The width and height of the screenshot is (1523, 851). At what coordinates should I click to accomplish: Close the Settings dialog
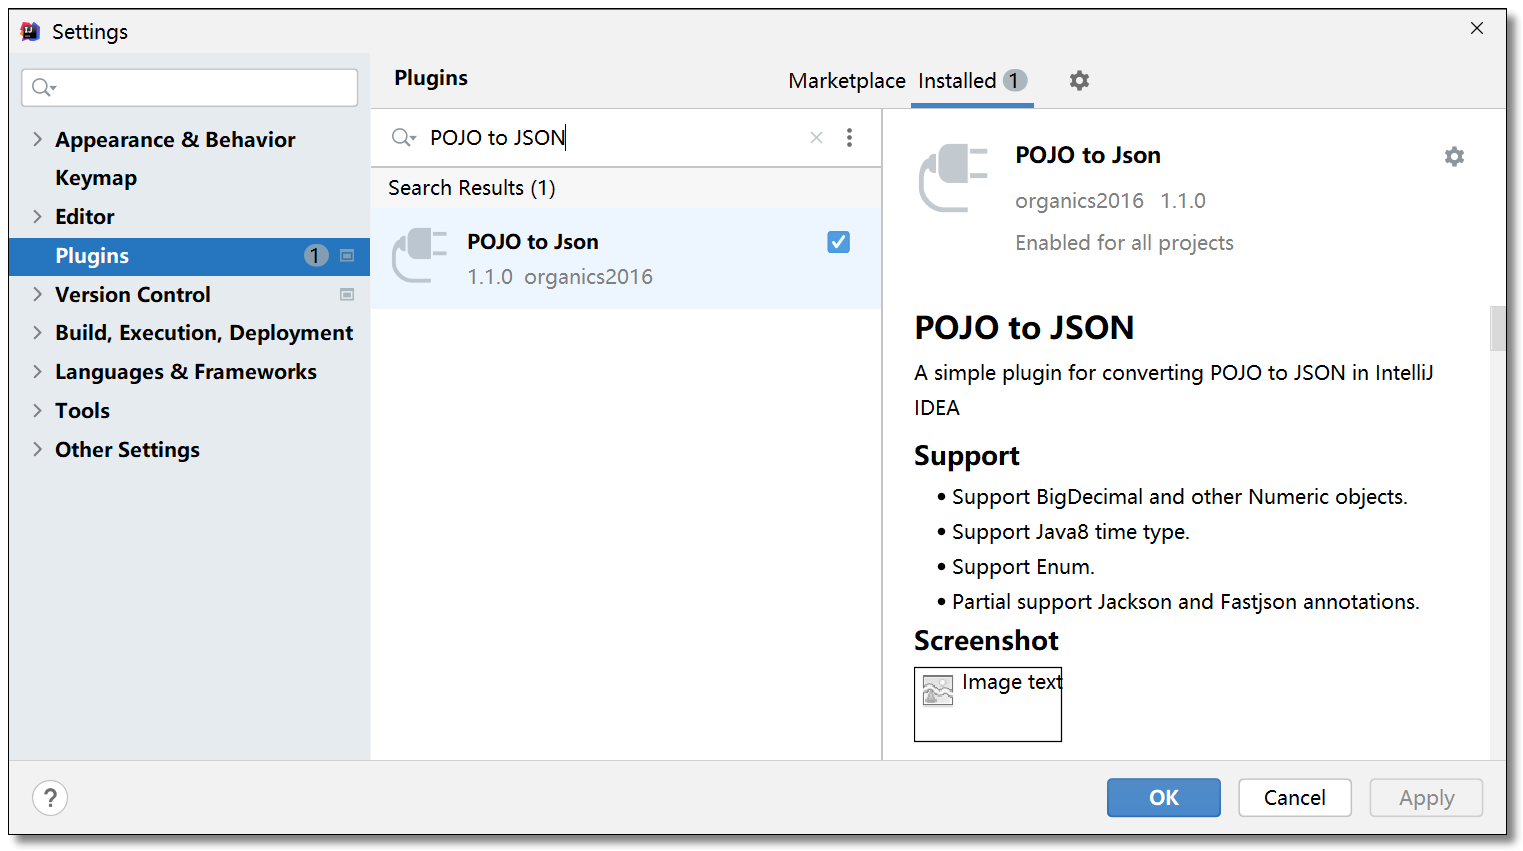(1477, 28)
